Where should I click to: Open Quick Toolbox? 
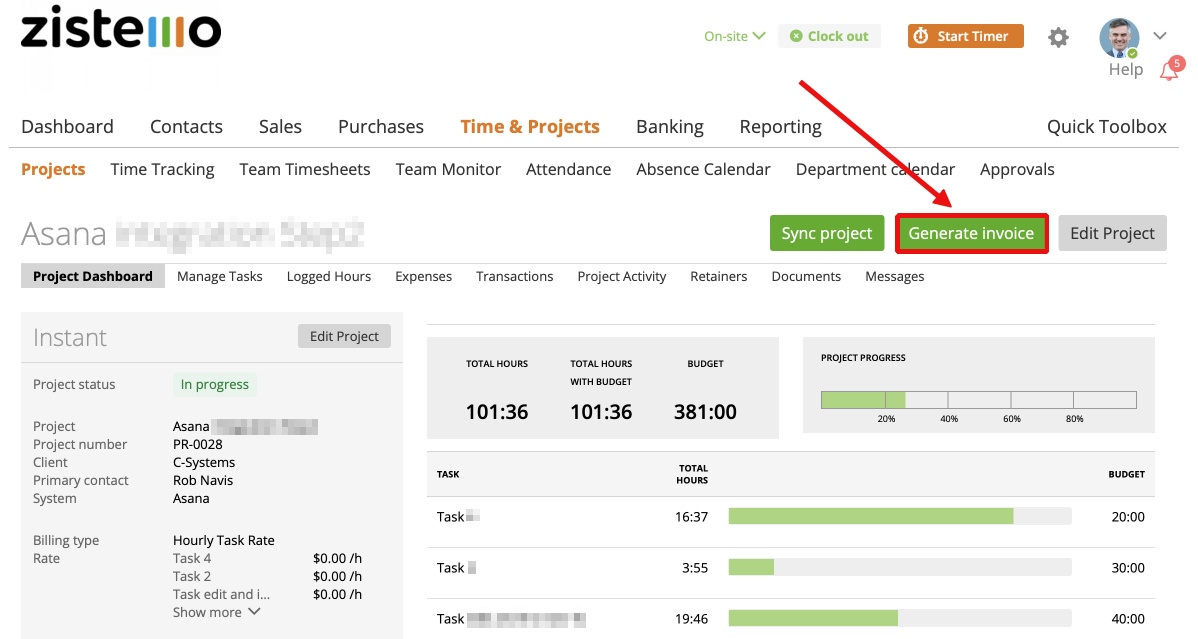(x=1106, y=127)
